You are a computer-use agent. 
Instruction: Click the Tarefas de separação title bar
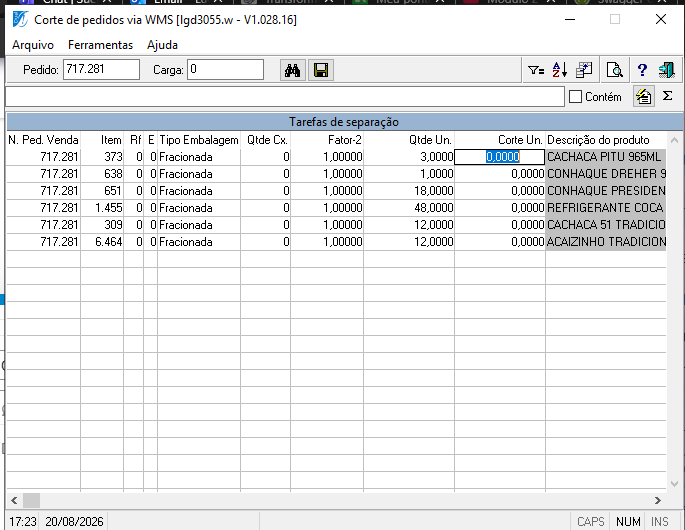coord(344,122)
